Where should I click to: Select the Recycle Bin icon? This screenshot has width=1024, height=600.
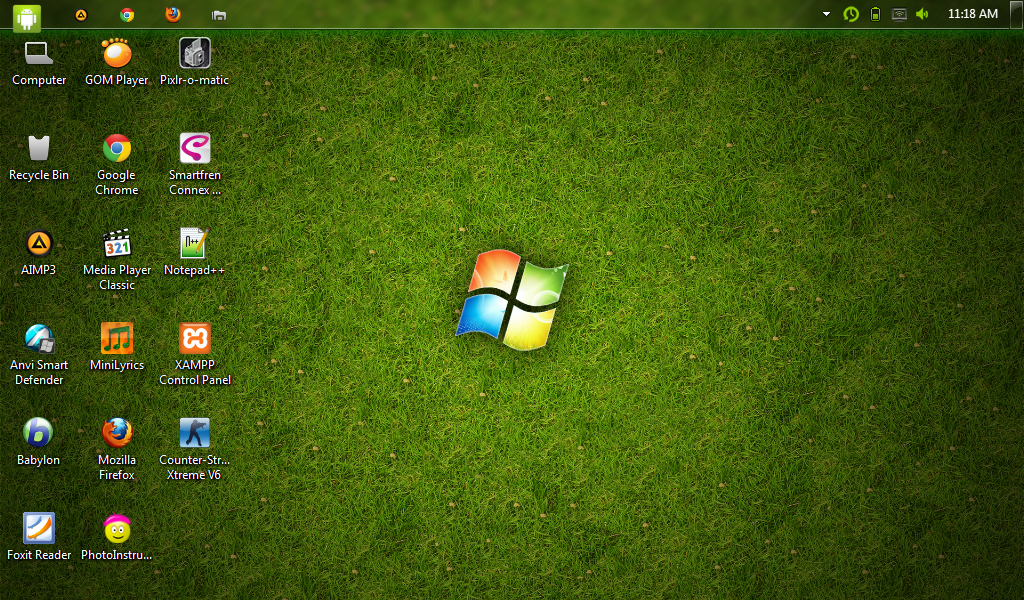pos(39,157)
